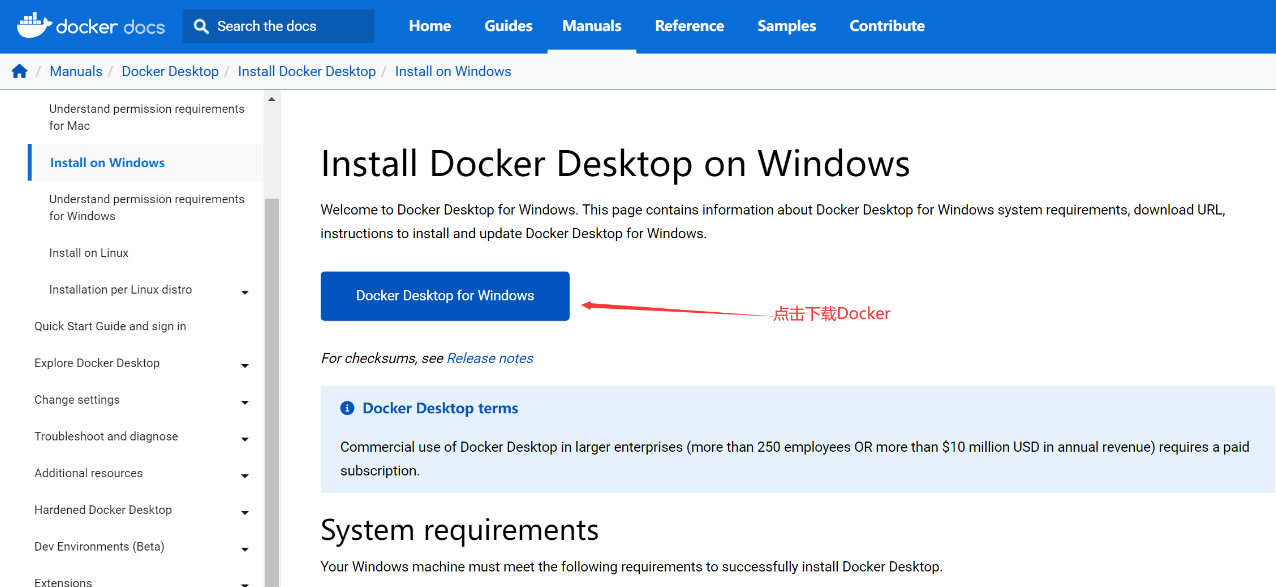The image size is (1276, 587).
Task: Click Install Docker Desktop on Windows title
Action: [615, 164]
